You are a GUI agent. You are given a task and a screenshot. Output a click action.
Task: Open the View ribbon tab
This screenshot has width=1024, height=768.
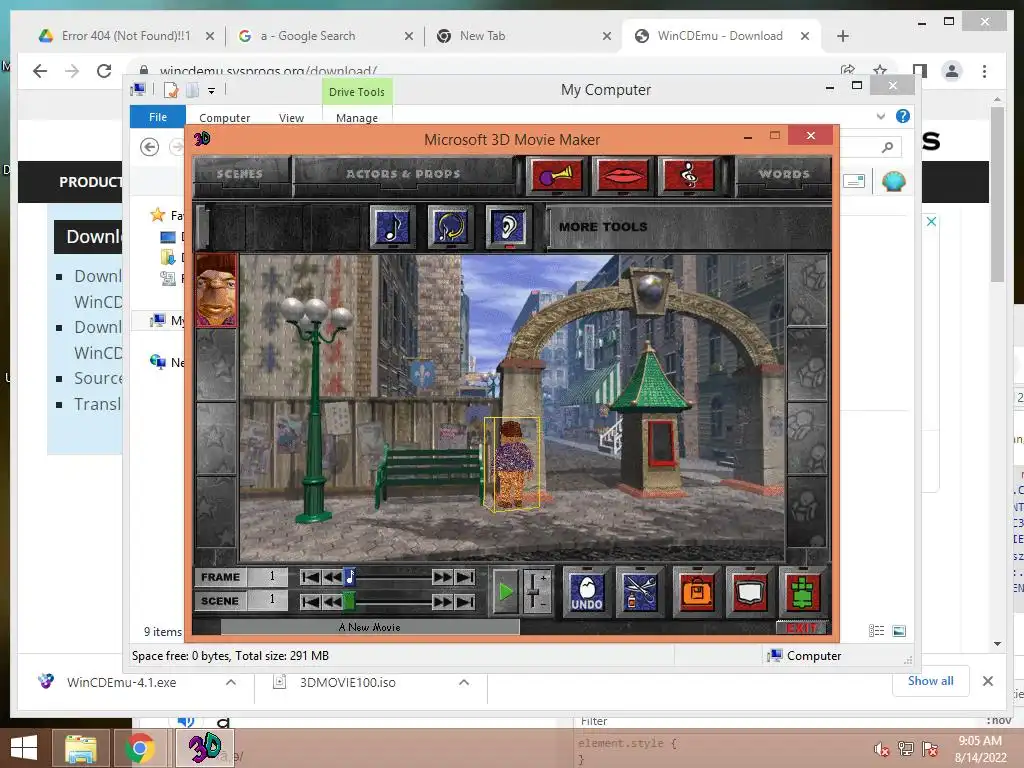coord(291,118)
